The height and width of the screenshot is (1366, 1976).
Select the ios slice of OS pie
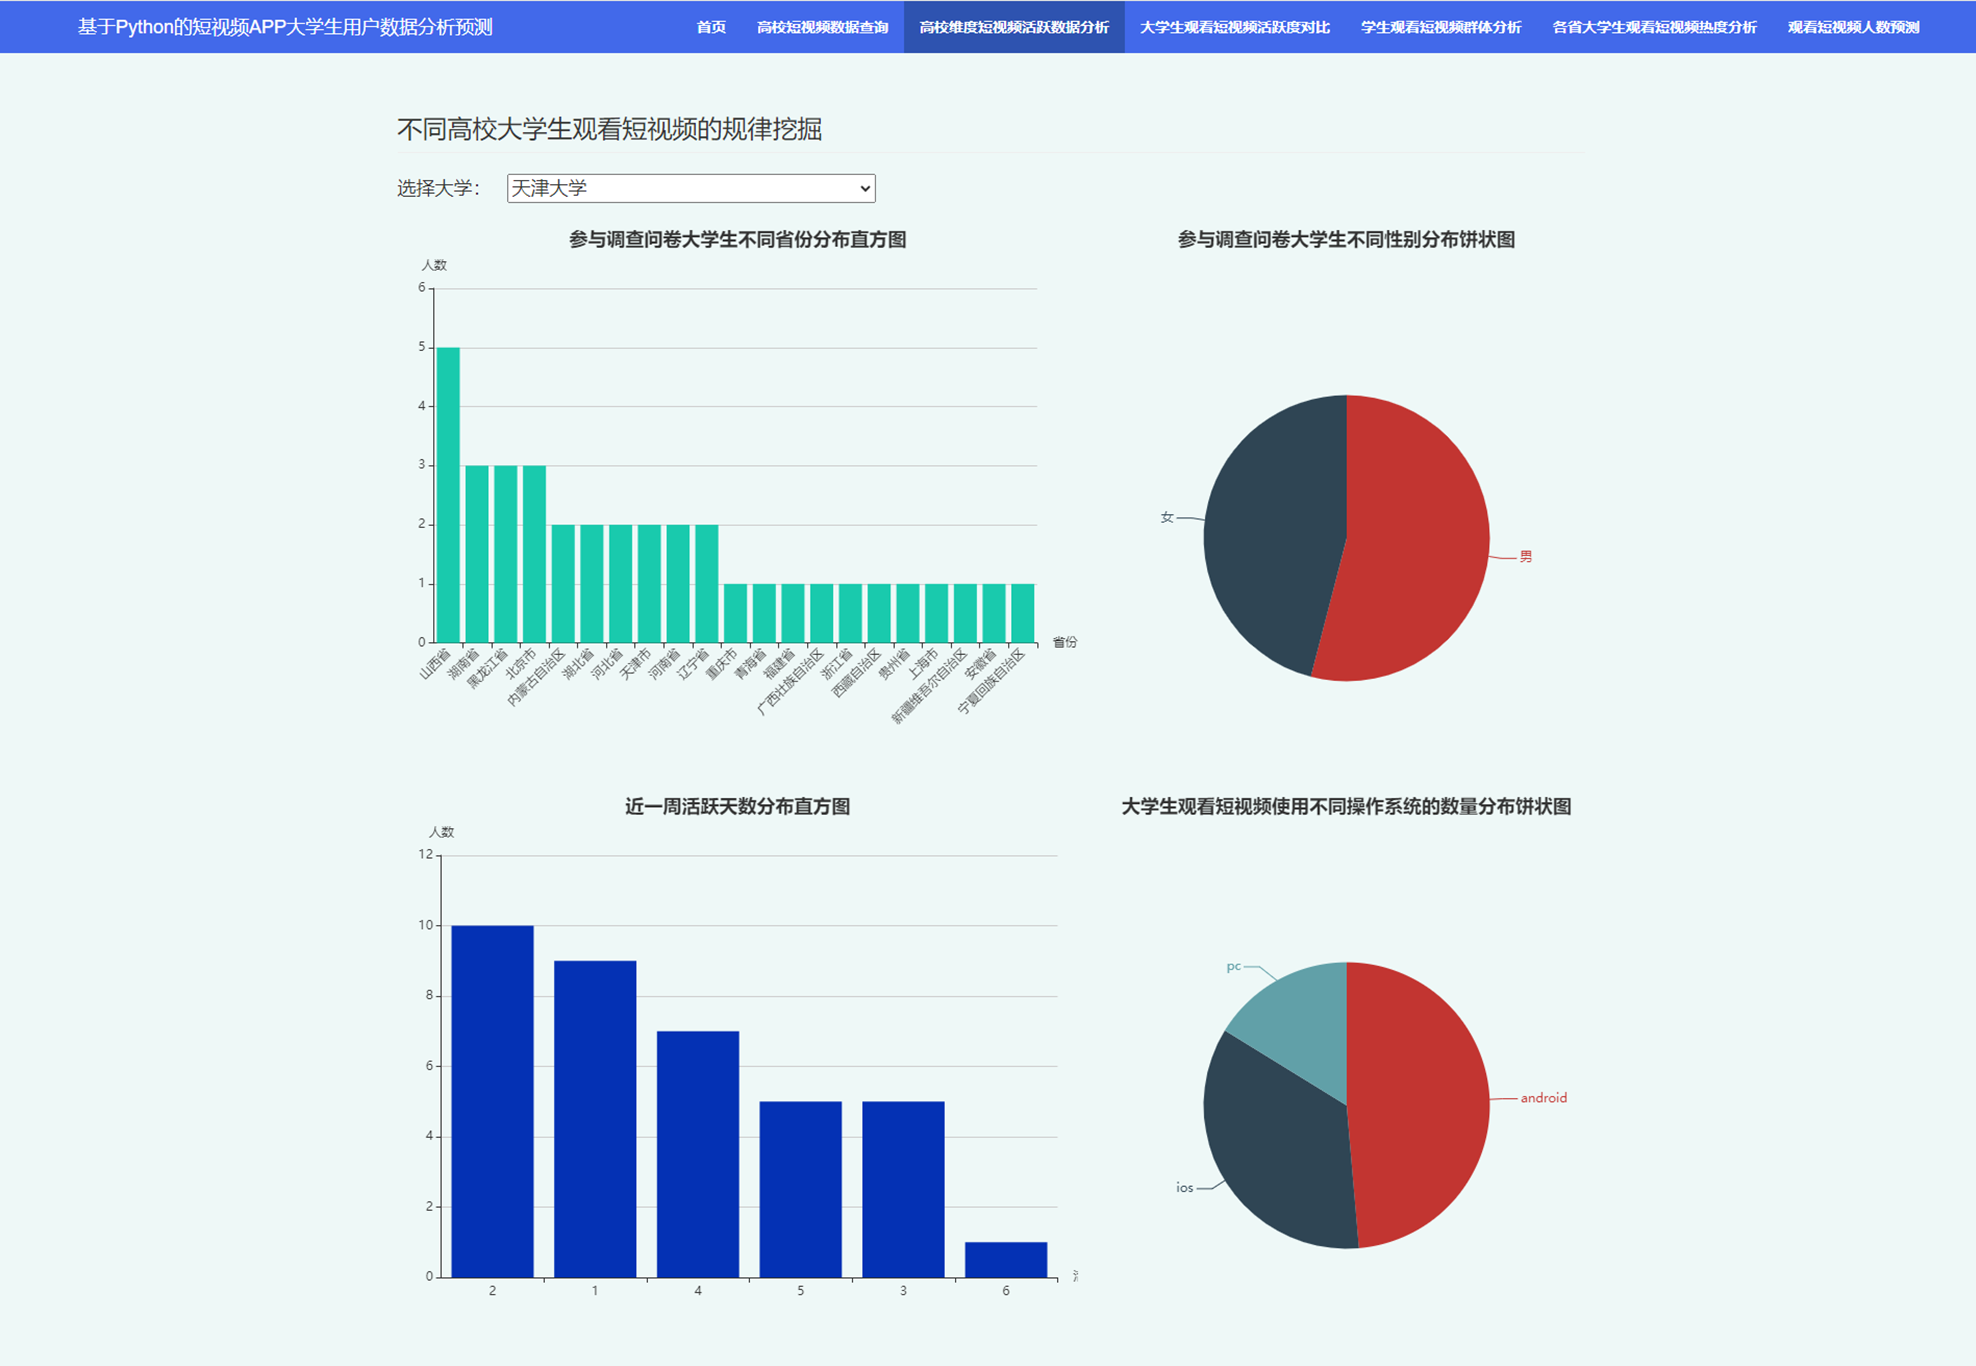[x=1275, y=1150]
